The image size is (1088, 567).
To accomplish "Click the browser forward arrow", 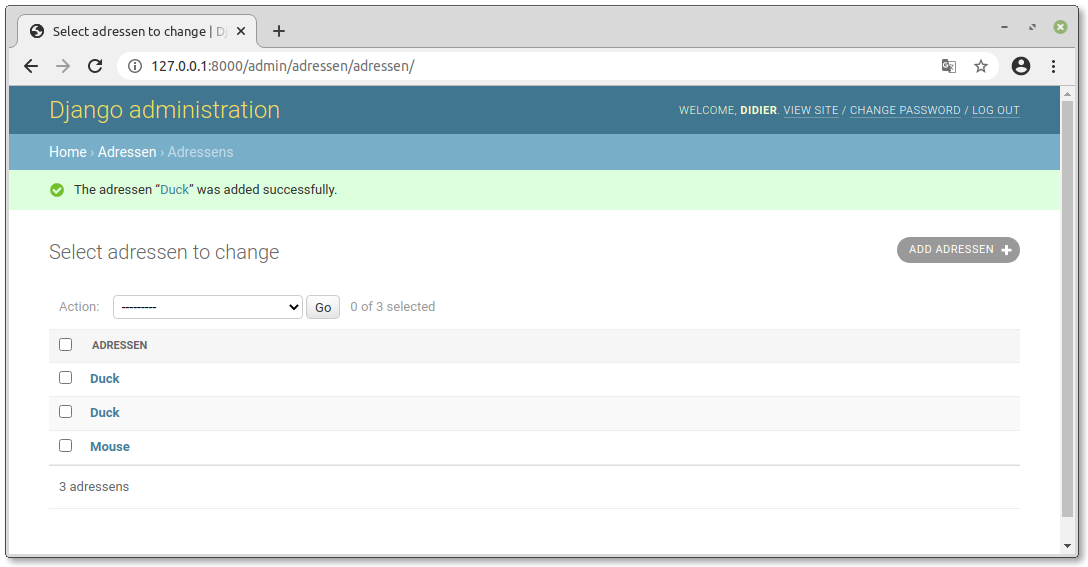I will [63, 66].
